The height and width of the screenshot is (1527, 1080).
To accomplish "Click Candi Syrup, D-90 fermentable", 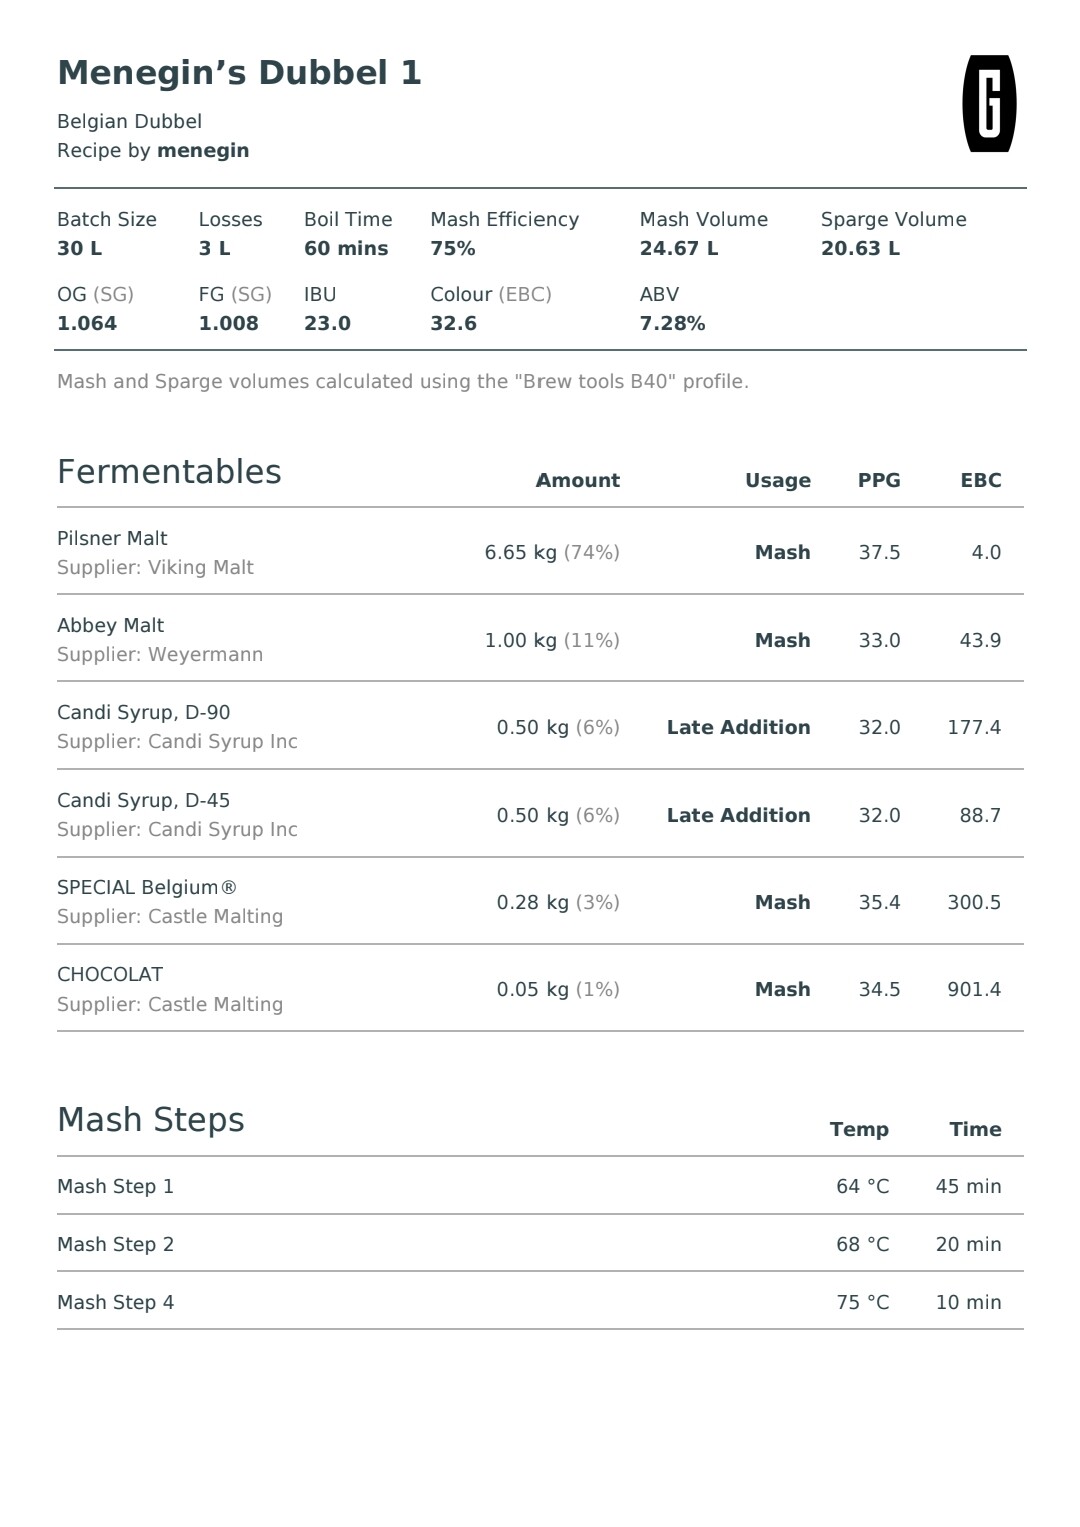I will [540, 727].
